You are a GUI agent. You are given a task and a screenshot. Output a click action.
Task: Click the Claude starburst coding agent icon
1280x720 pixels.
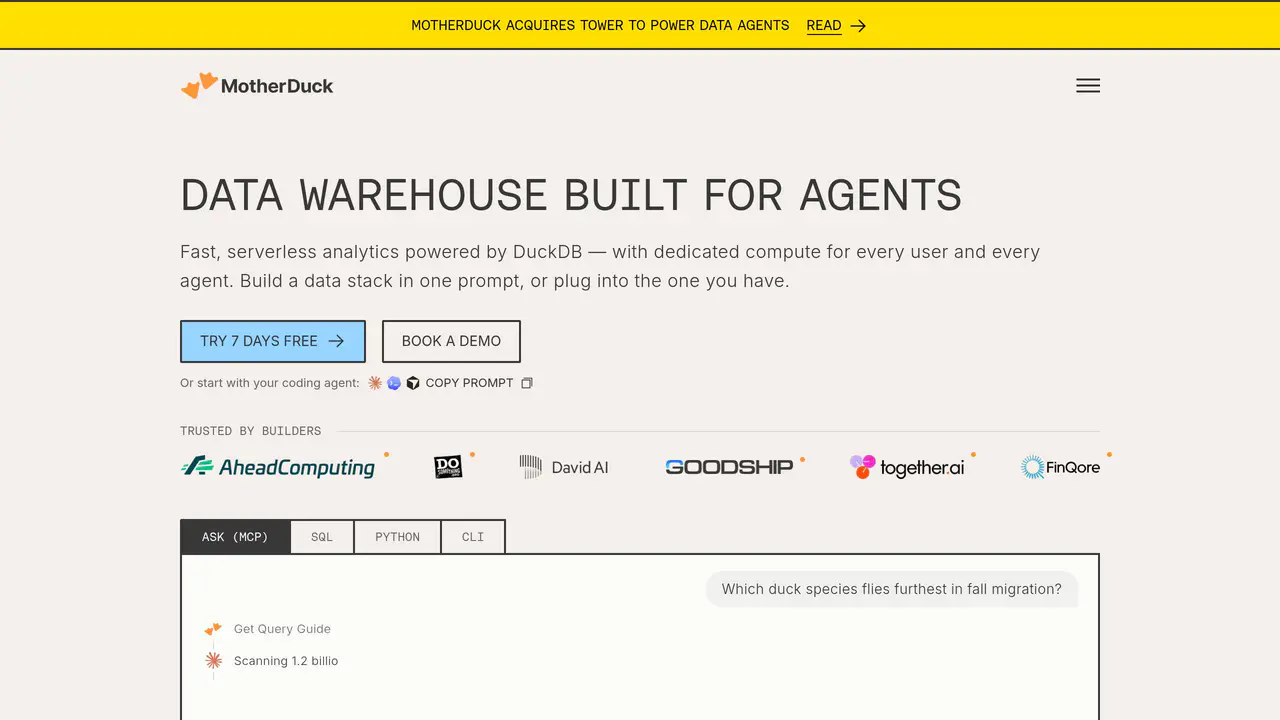[x=375, y=383]
